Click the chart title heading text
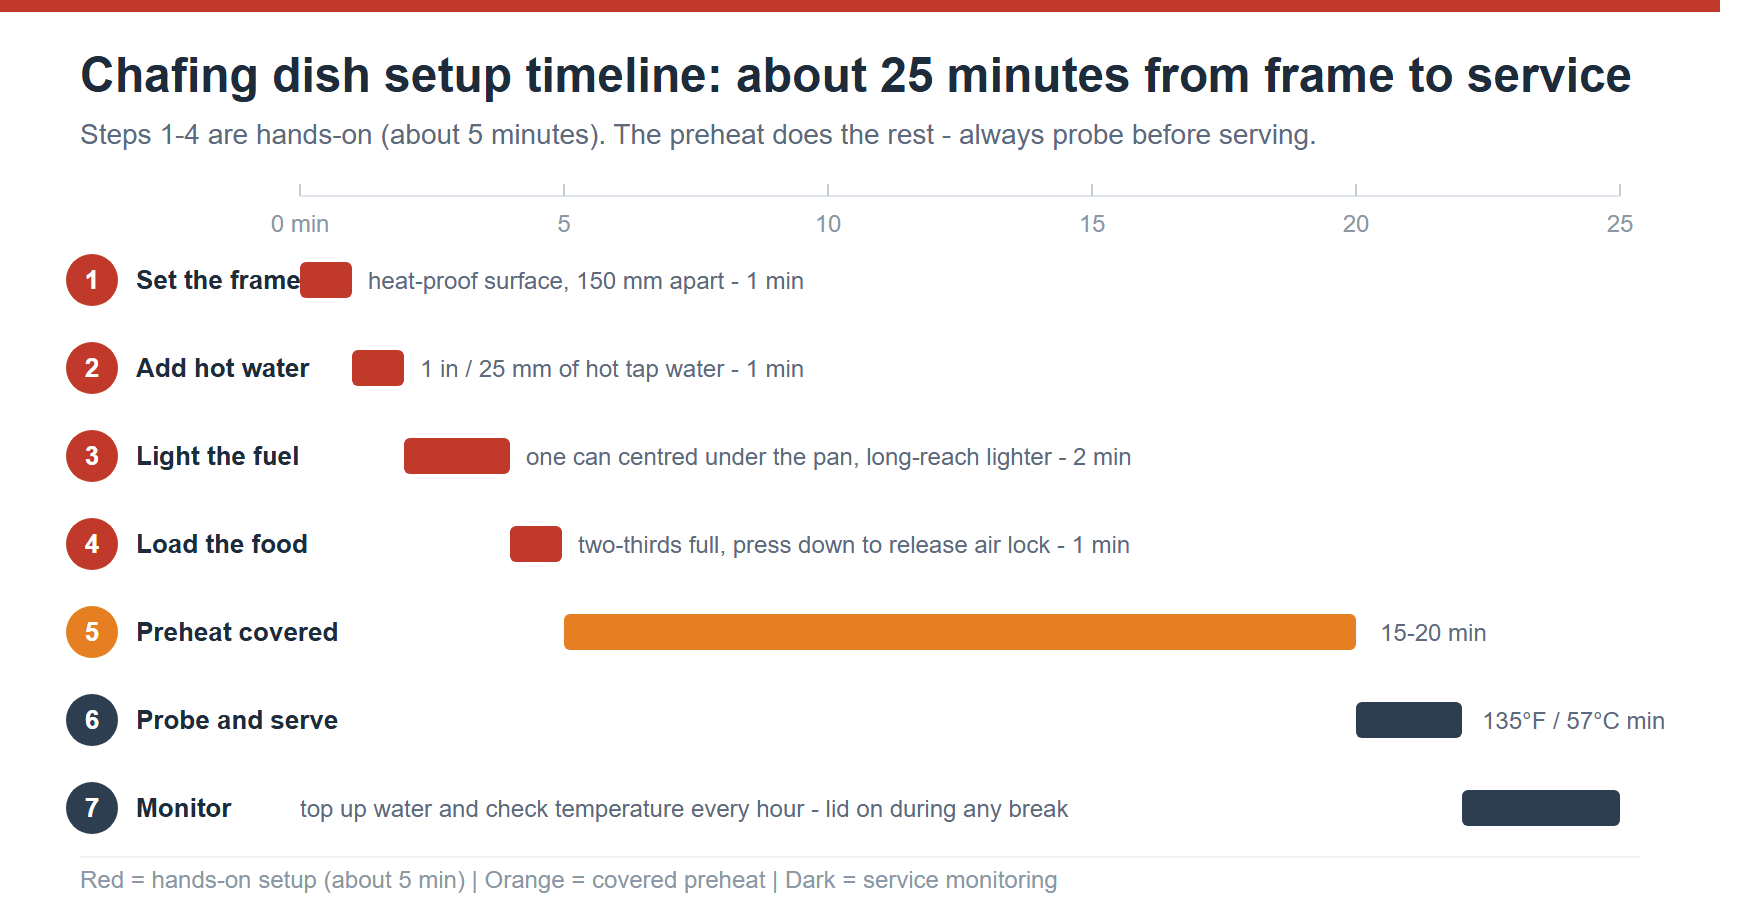Viewport: 1760px width, 904px height. 856,76
